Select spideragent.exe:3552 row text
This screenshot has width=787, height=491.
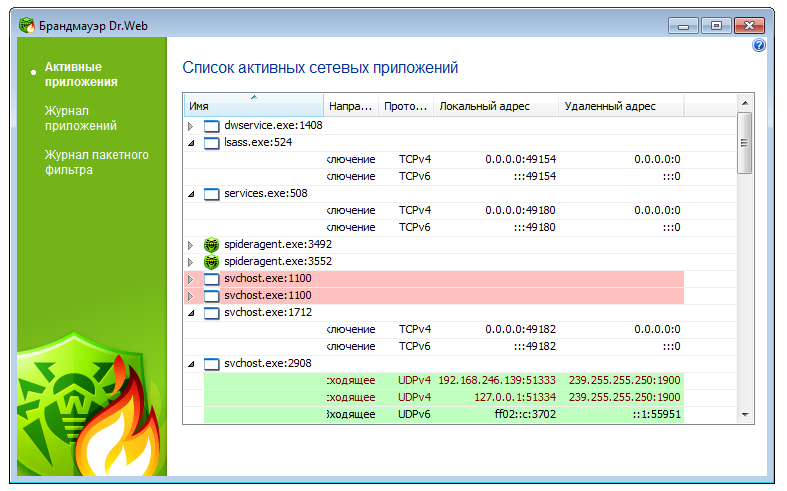click(278, 261)
